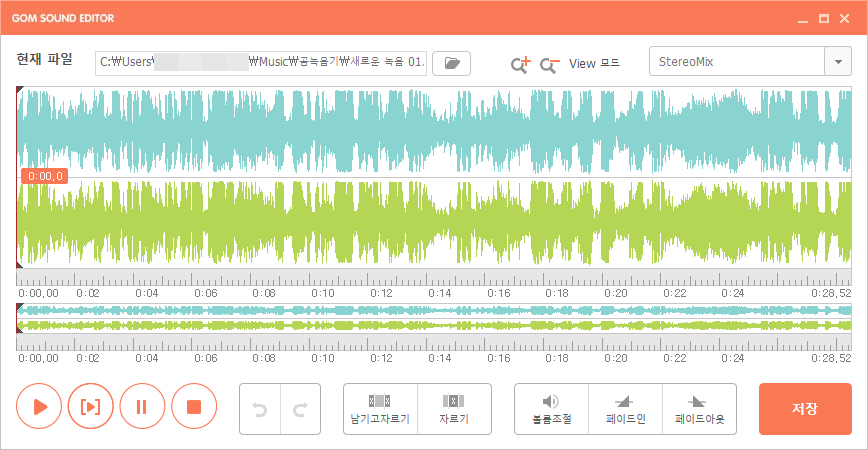The height and width of the screenshot is (450, 868).
Task: Click the 자르기 (cut) button
Action: tap(454, 409)
